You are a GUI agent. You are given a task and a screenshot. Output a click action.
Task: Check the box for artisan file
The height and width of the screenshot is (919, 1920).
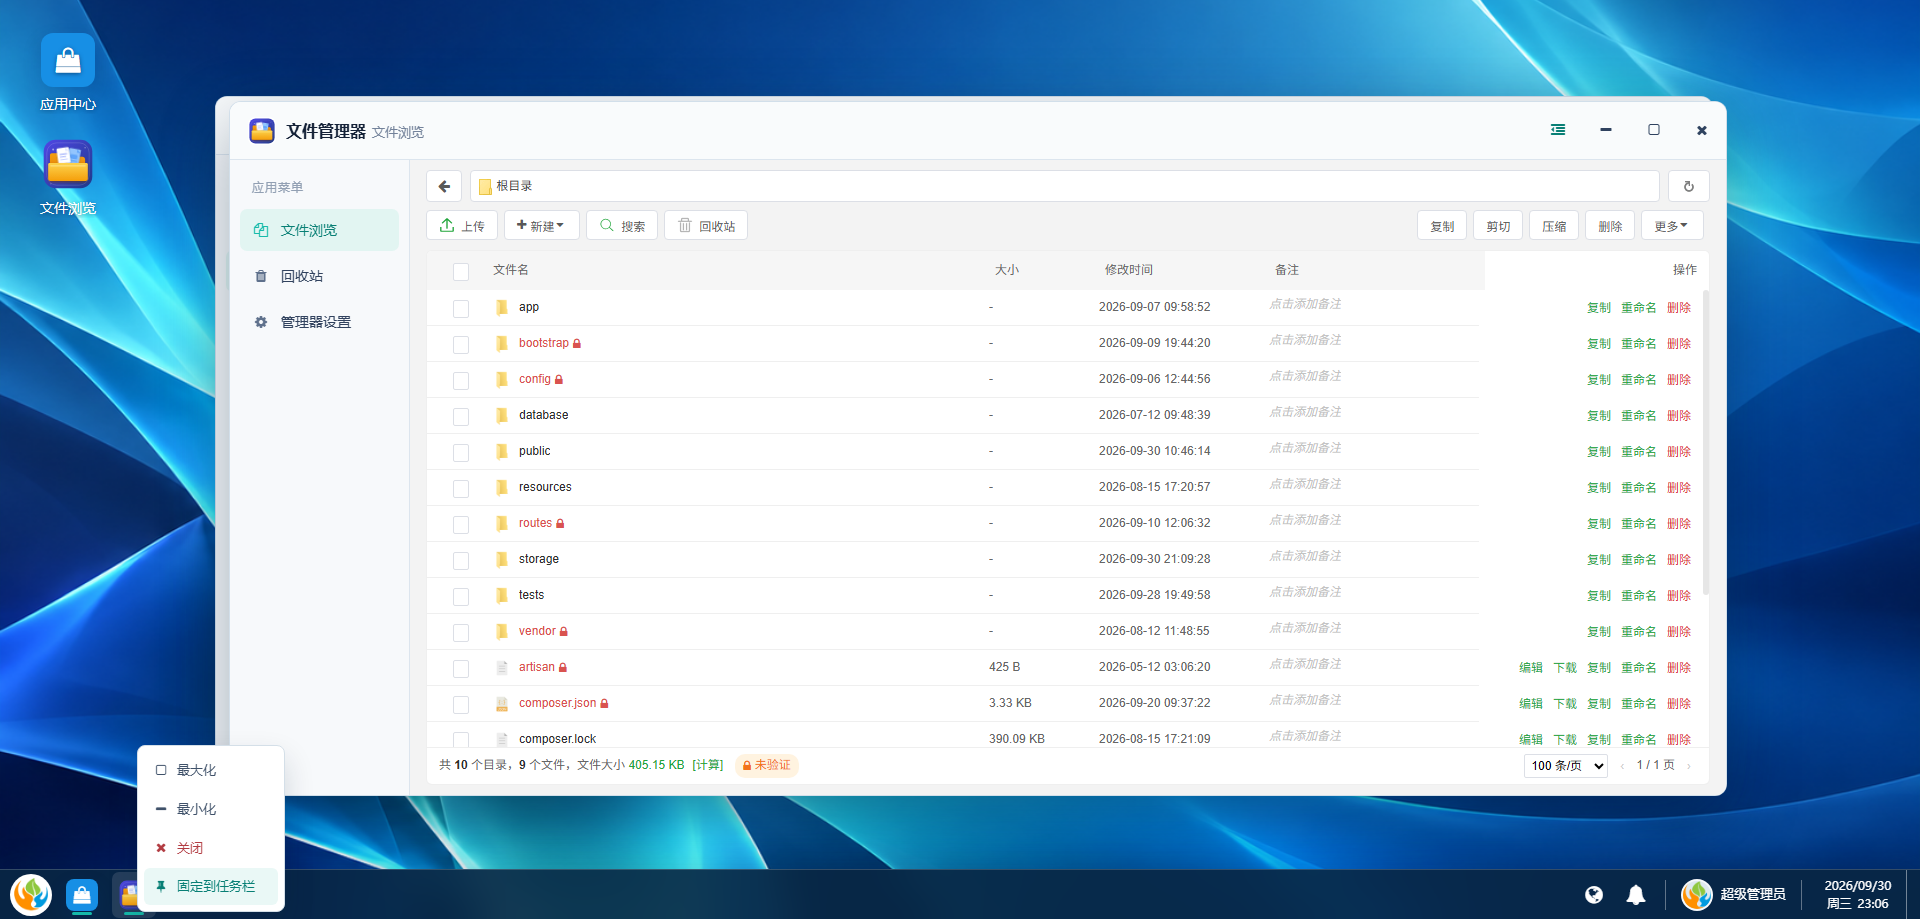tap(461, 668)
